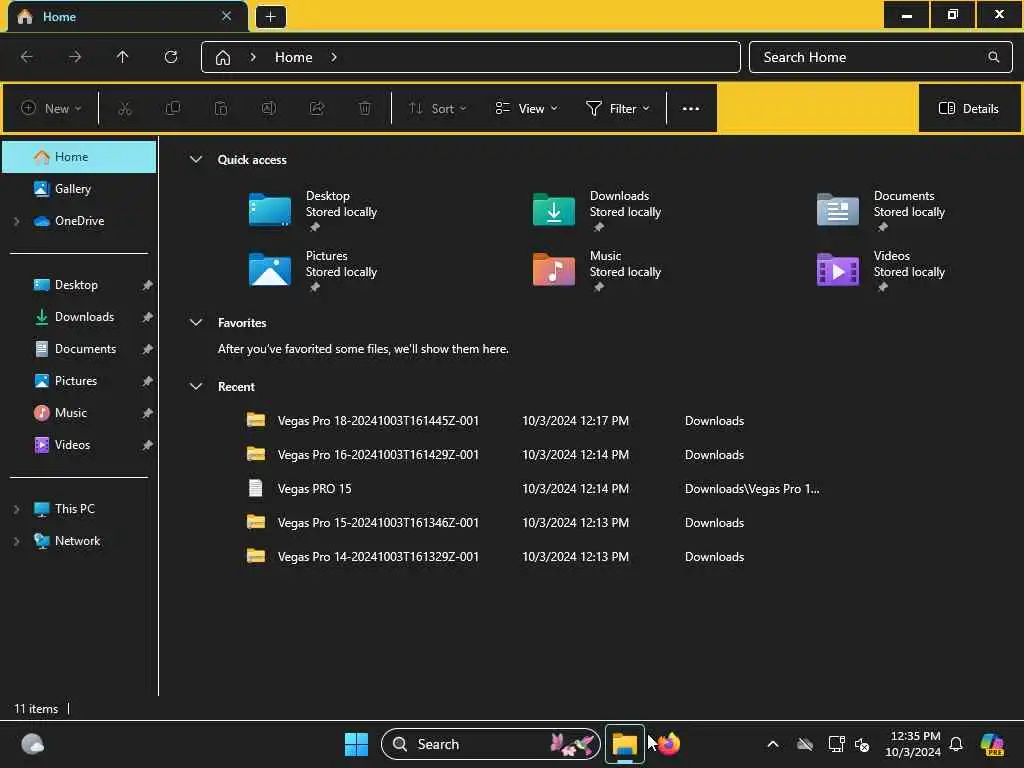1024x768 pixels.
Task: Click the home icon in address bar
Action: click(223, 57)
